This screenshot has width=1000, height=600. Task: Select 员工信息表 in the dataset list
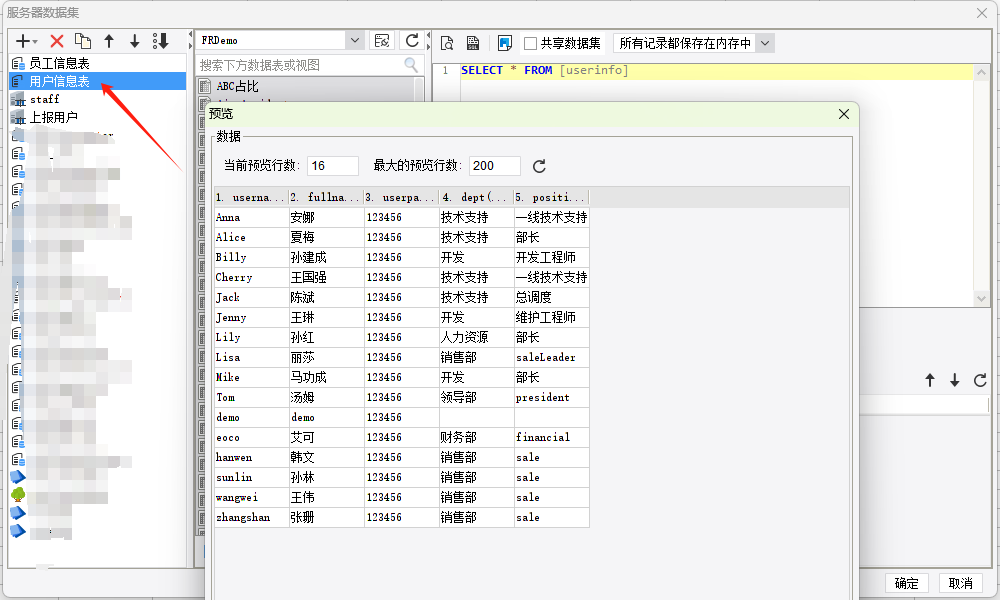pos(59,64)
